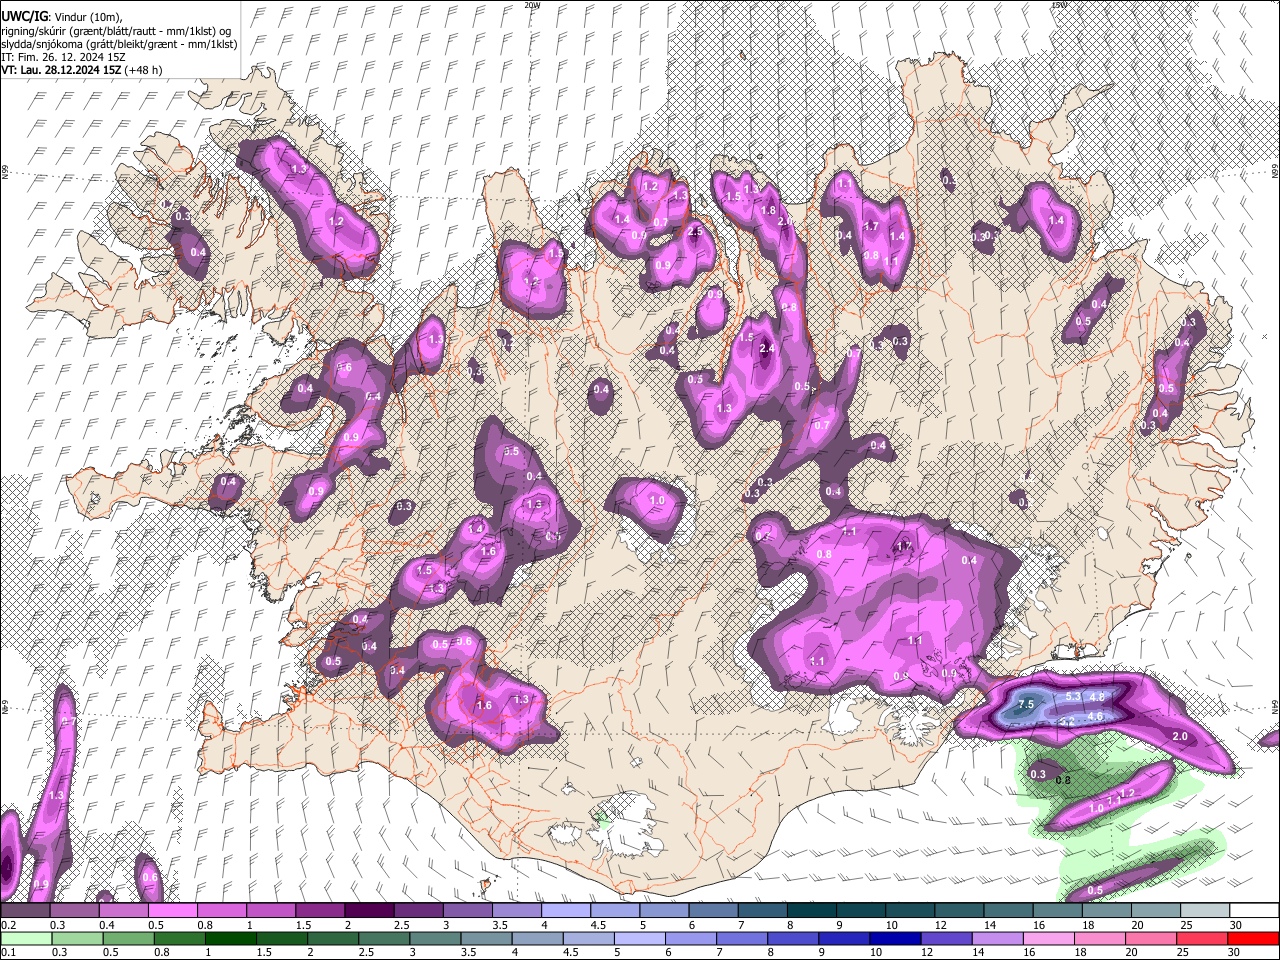
Task: Click the 15W longitude label at top edge
Action: point(1059,5)
